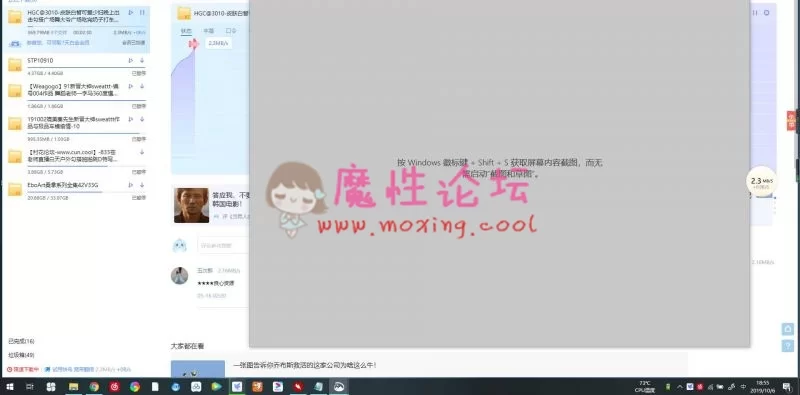Open the movie review thumbnail with man's face
This screenshot has width=800, height=395.
[191, 205]
